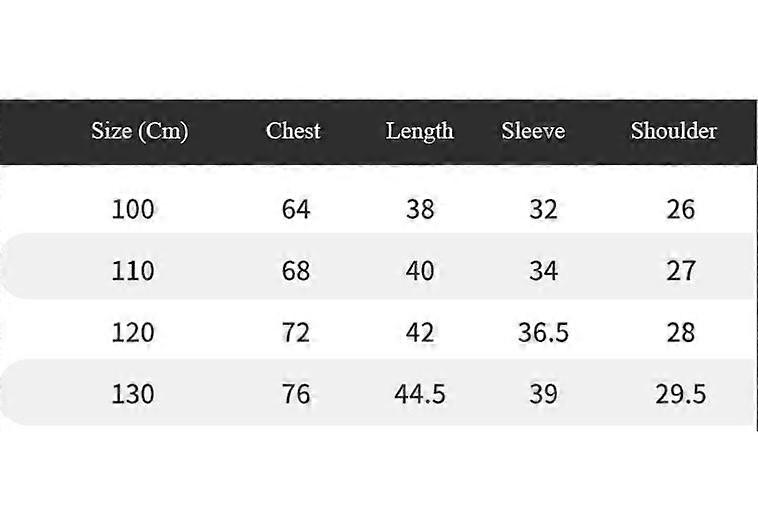Click sleeve value 36.5

[x=543, y=332]
